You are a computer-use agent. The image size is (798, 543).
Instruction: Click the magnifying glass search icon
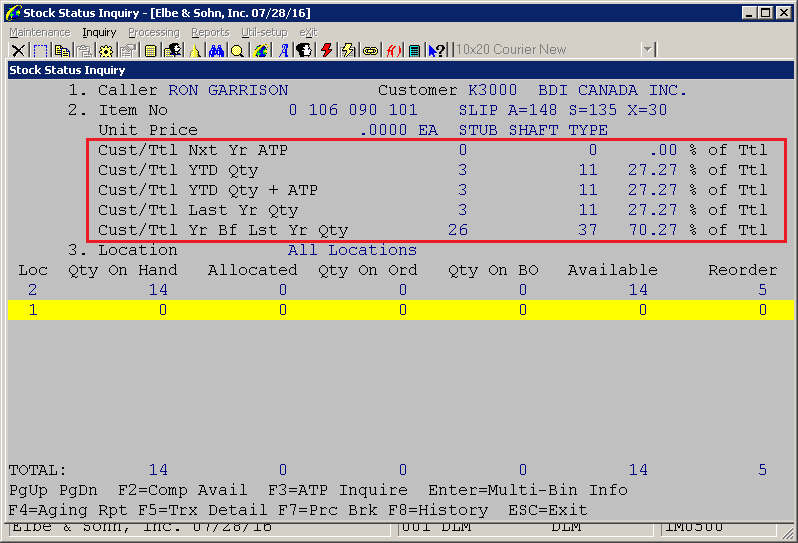tap(237, 50)
